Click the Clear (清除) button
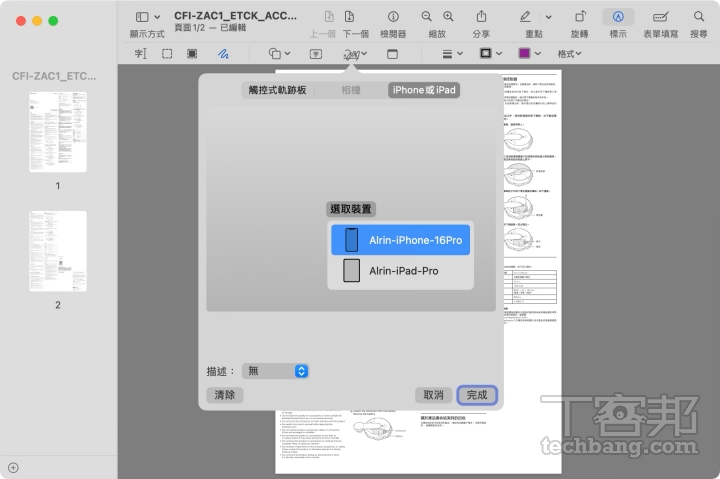Image resolution: width=720 pixels, height=479 pixels. 225,395
